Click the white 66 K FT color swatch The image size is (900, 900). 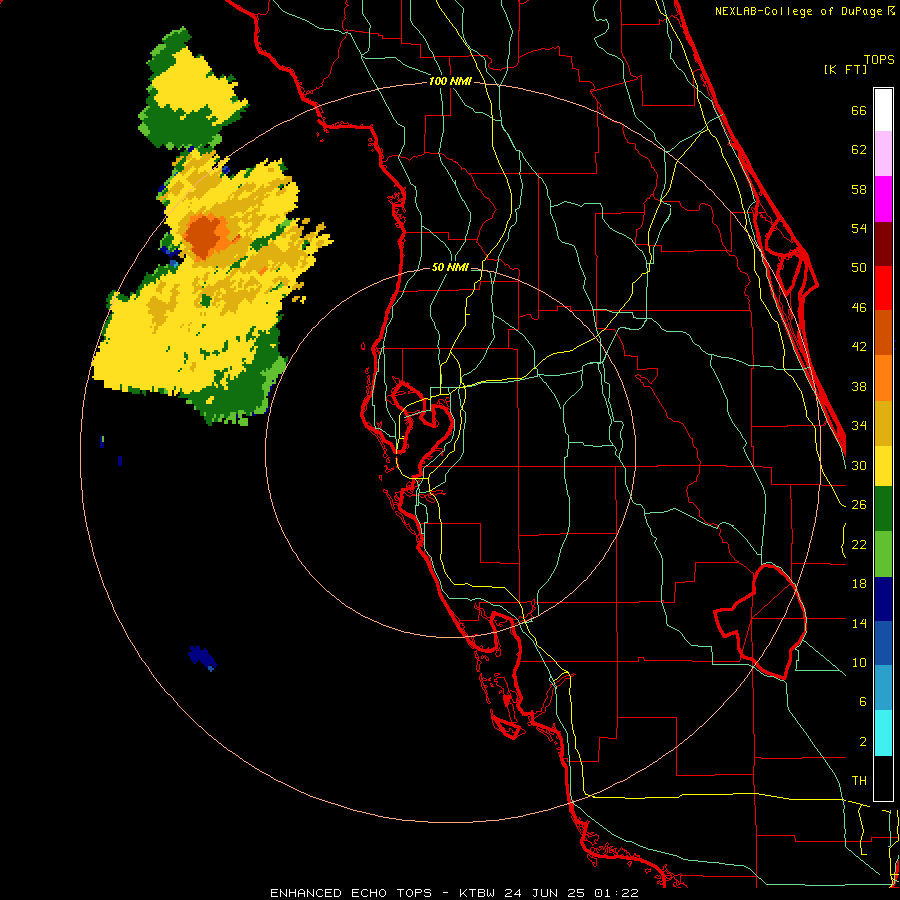(883, 110)
